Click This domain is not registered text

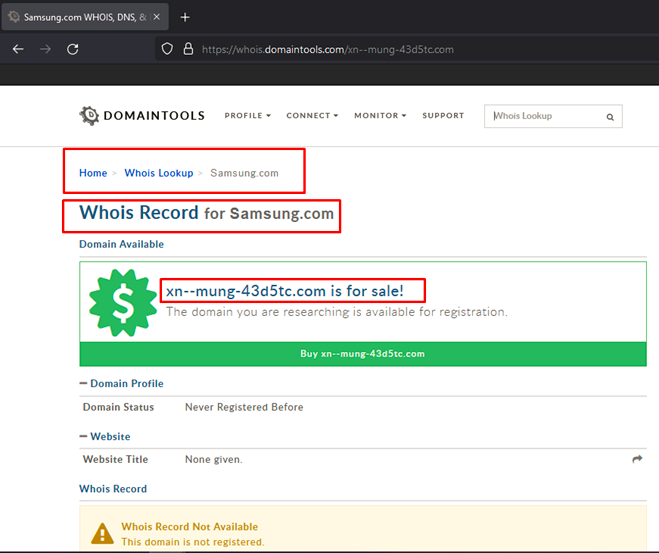point(193,542)
